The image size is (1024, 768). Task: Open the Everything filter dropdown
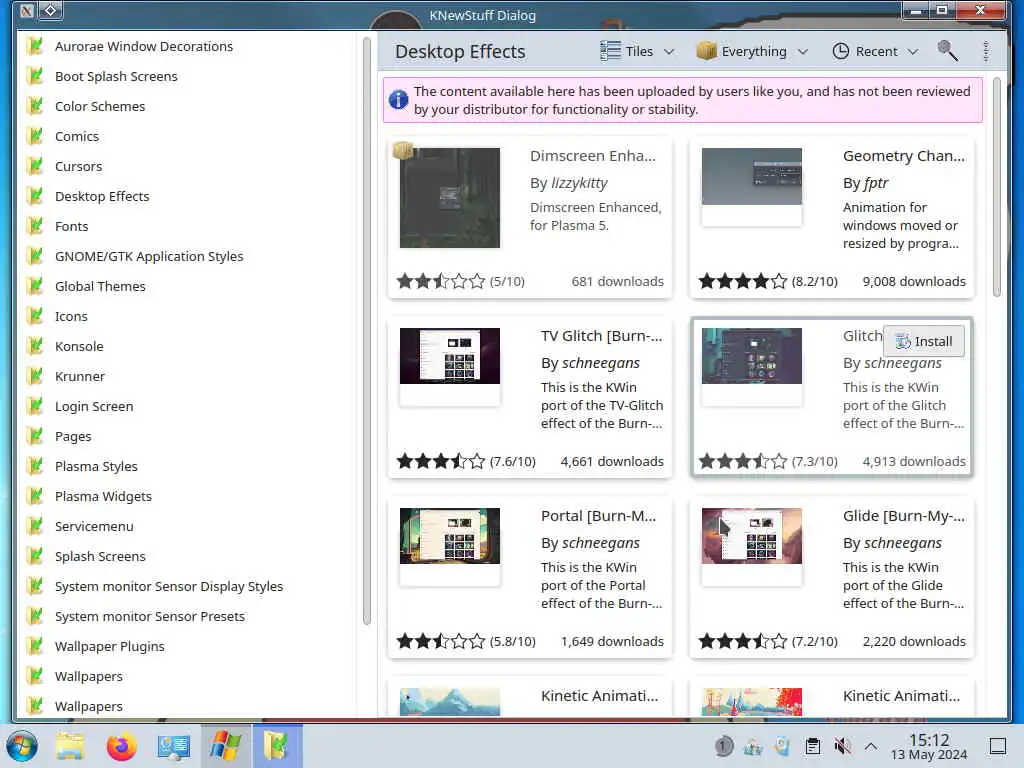click(752, 51)
